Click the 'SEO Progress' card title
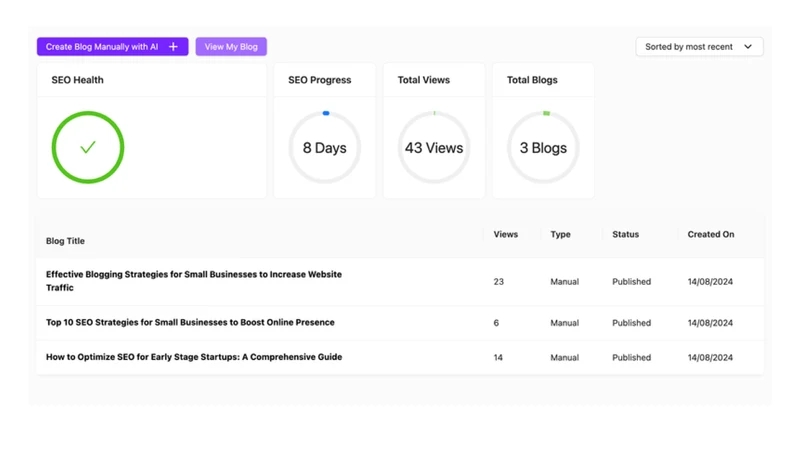 tap(319, 80)
